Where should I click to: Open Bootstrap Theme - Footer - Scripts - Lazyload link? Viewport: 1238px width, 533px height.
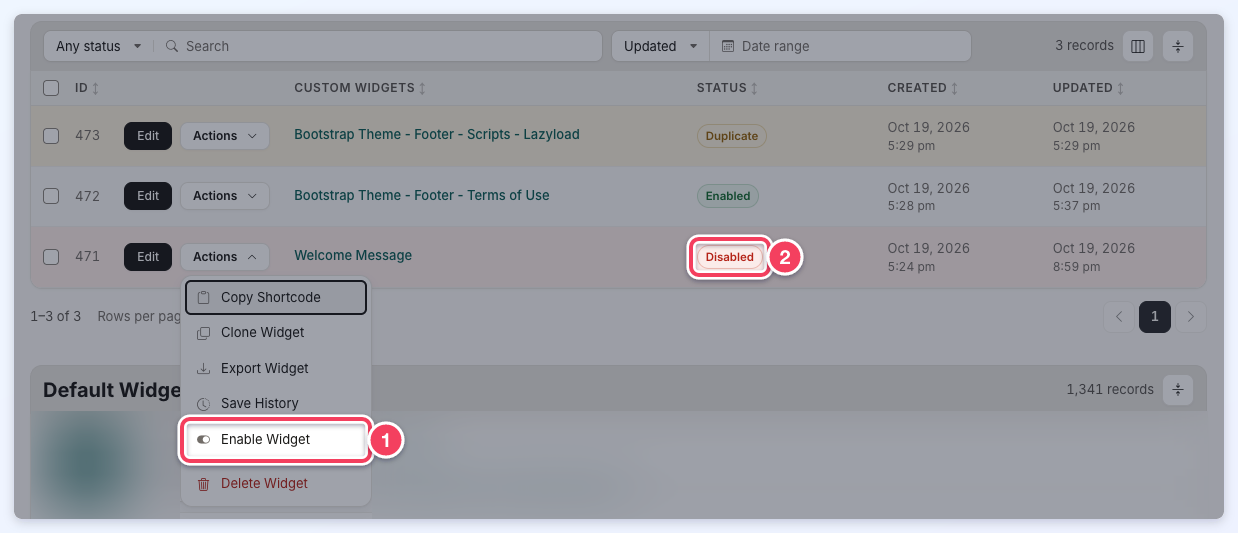[437, 134]
